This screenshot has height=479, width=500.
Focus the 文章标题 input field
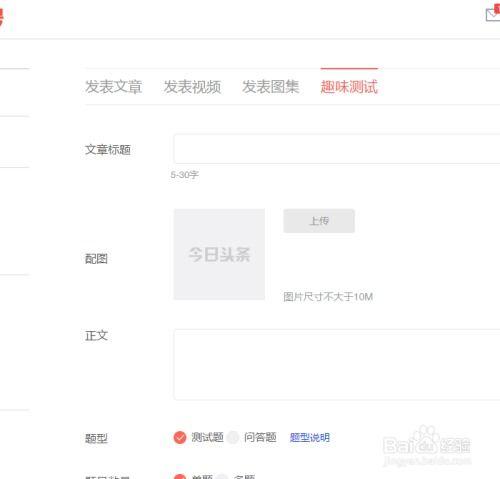[337, 149]
